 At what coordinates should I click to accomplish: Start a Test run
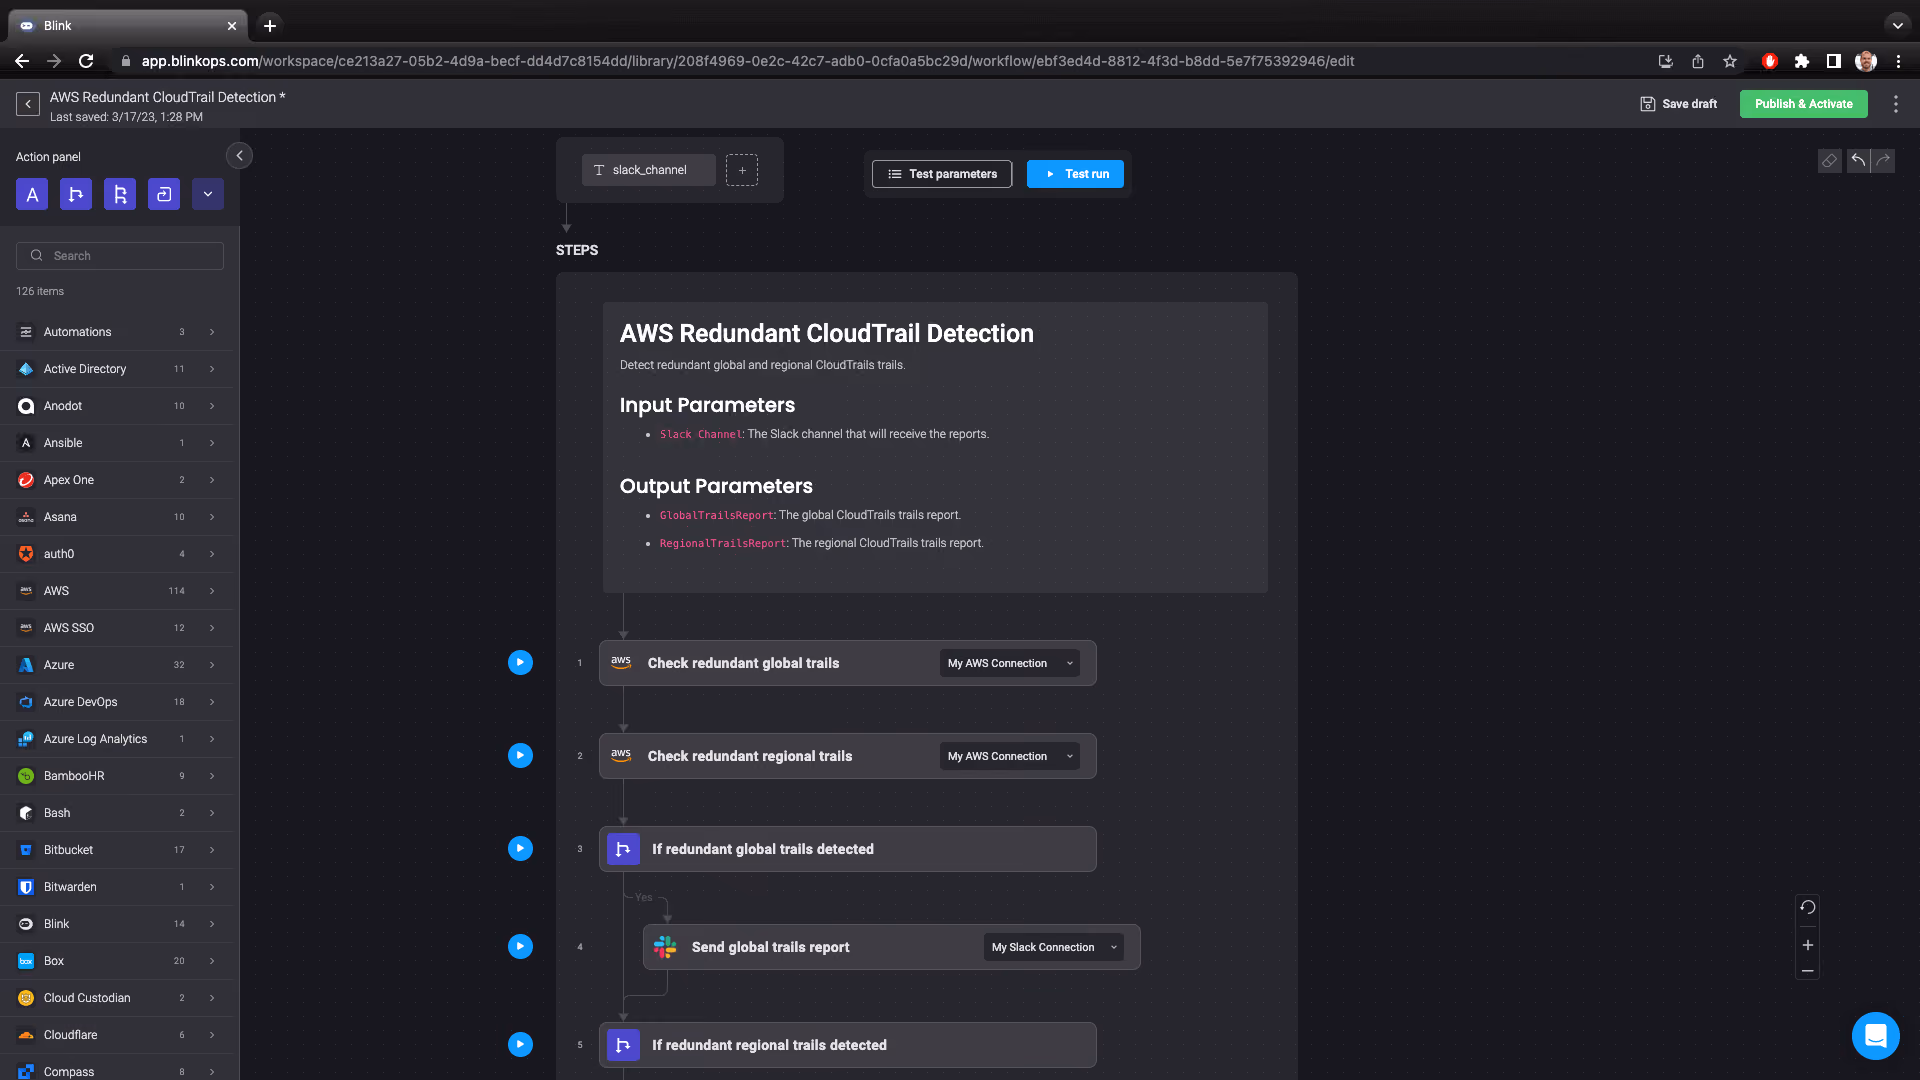(1075, 174)
